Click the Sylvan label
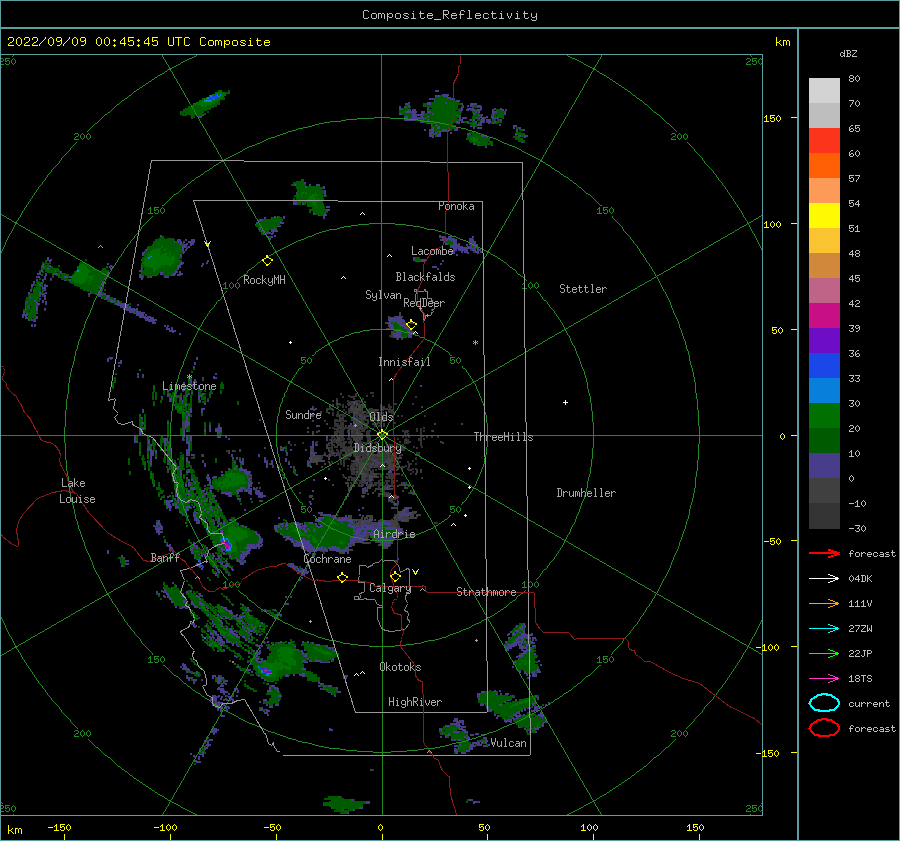900x841 pixels. tap(383, 295)
